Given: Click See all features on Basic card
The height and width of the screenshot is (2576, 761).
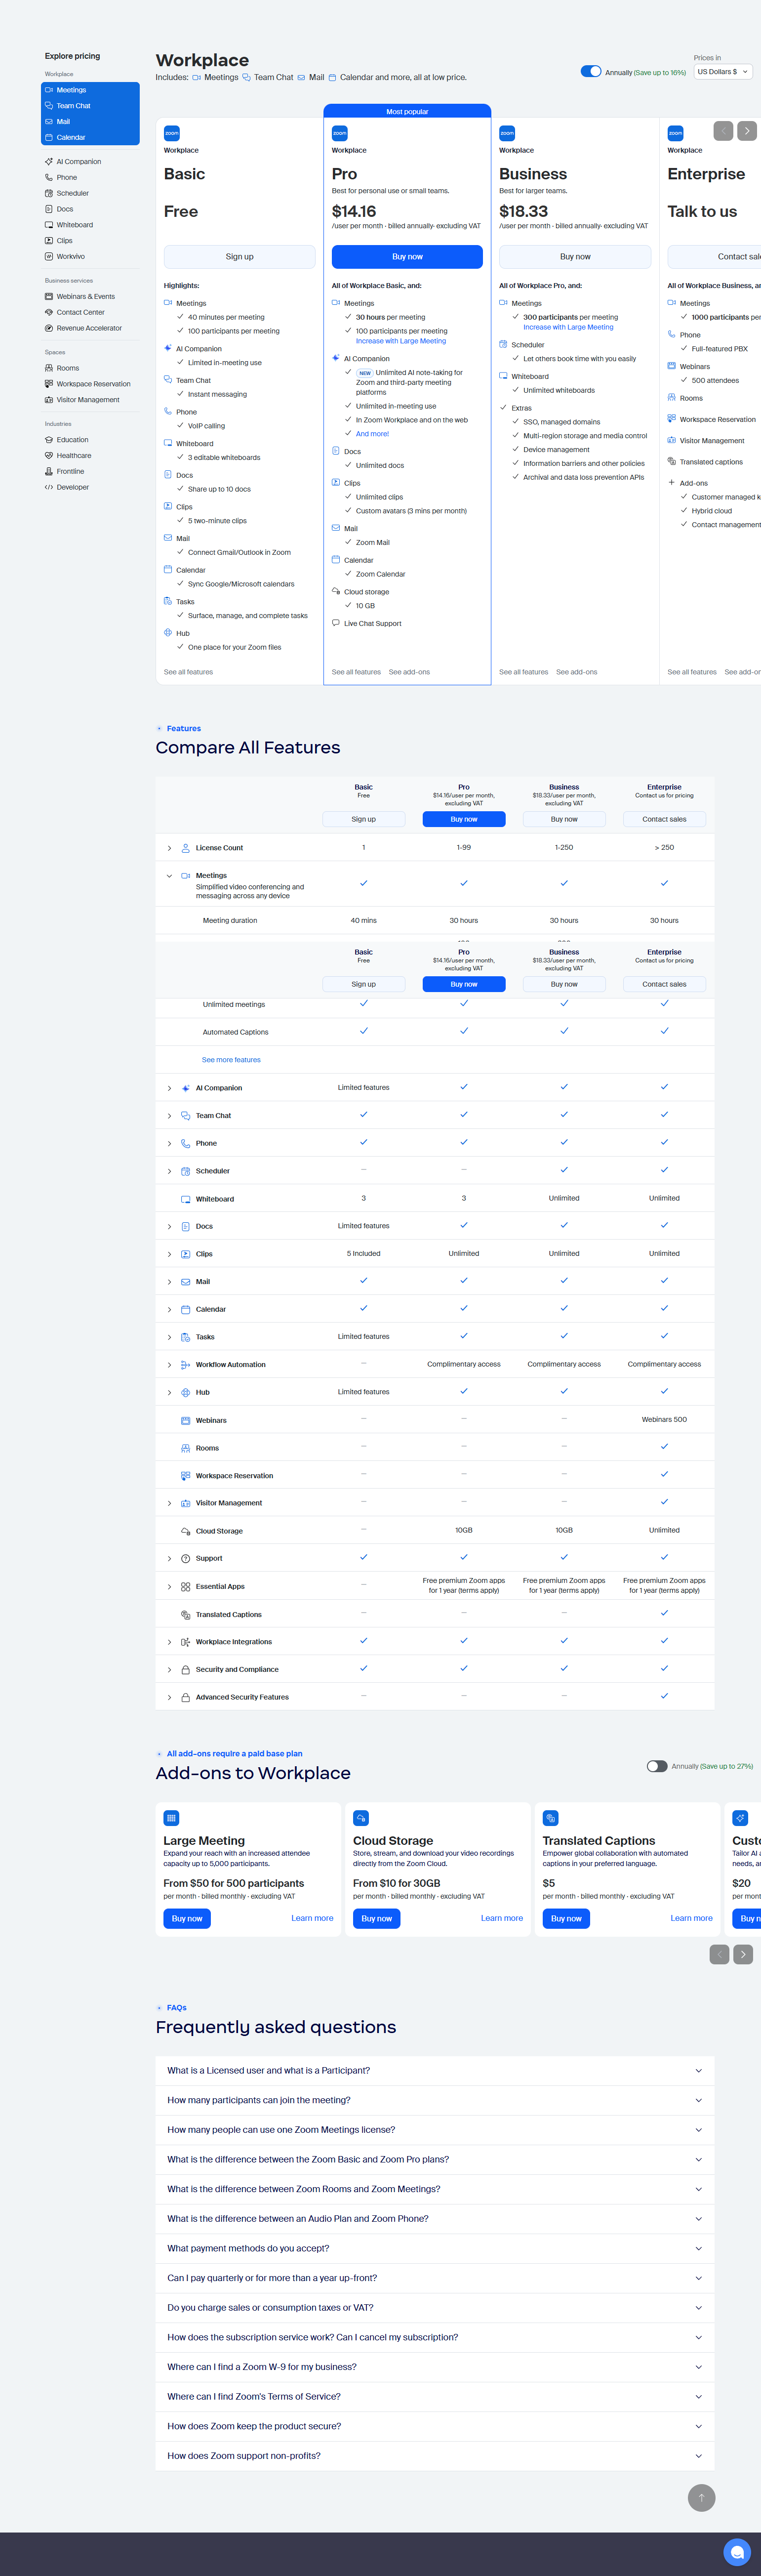Looking at the screenshot, I should [x=188, y=672].
